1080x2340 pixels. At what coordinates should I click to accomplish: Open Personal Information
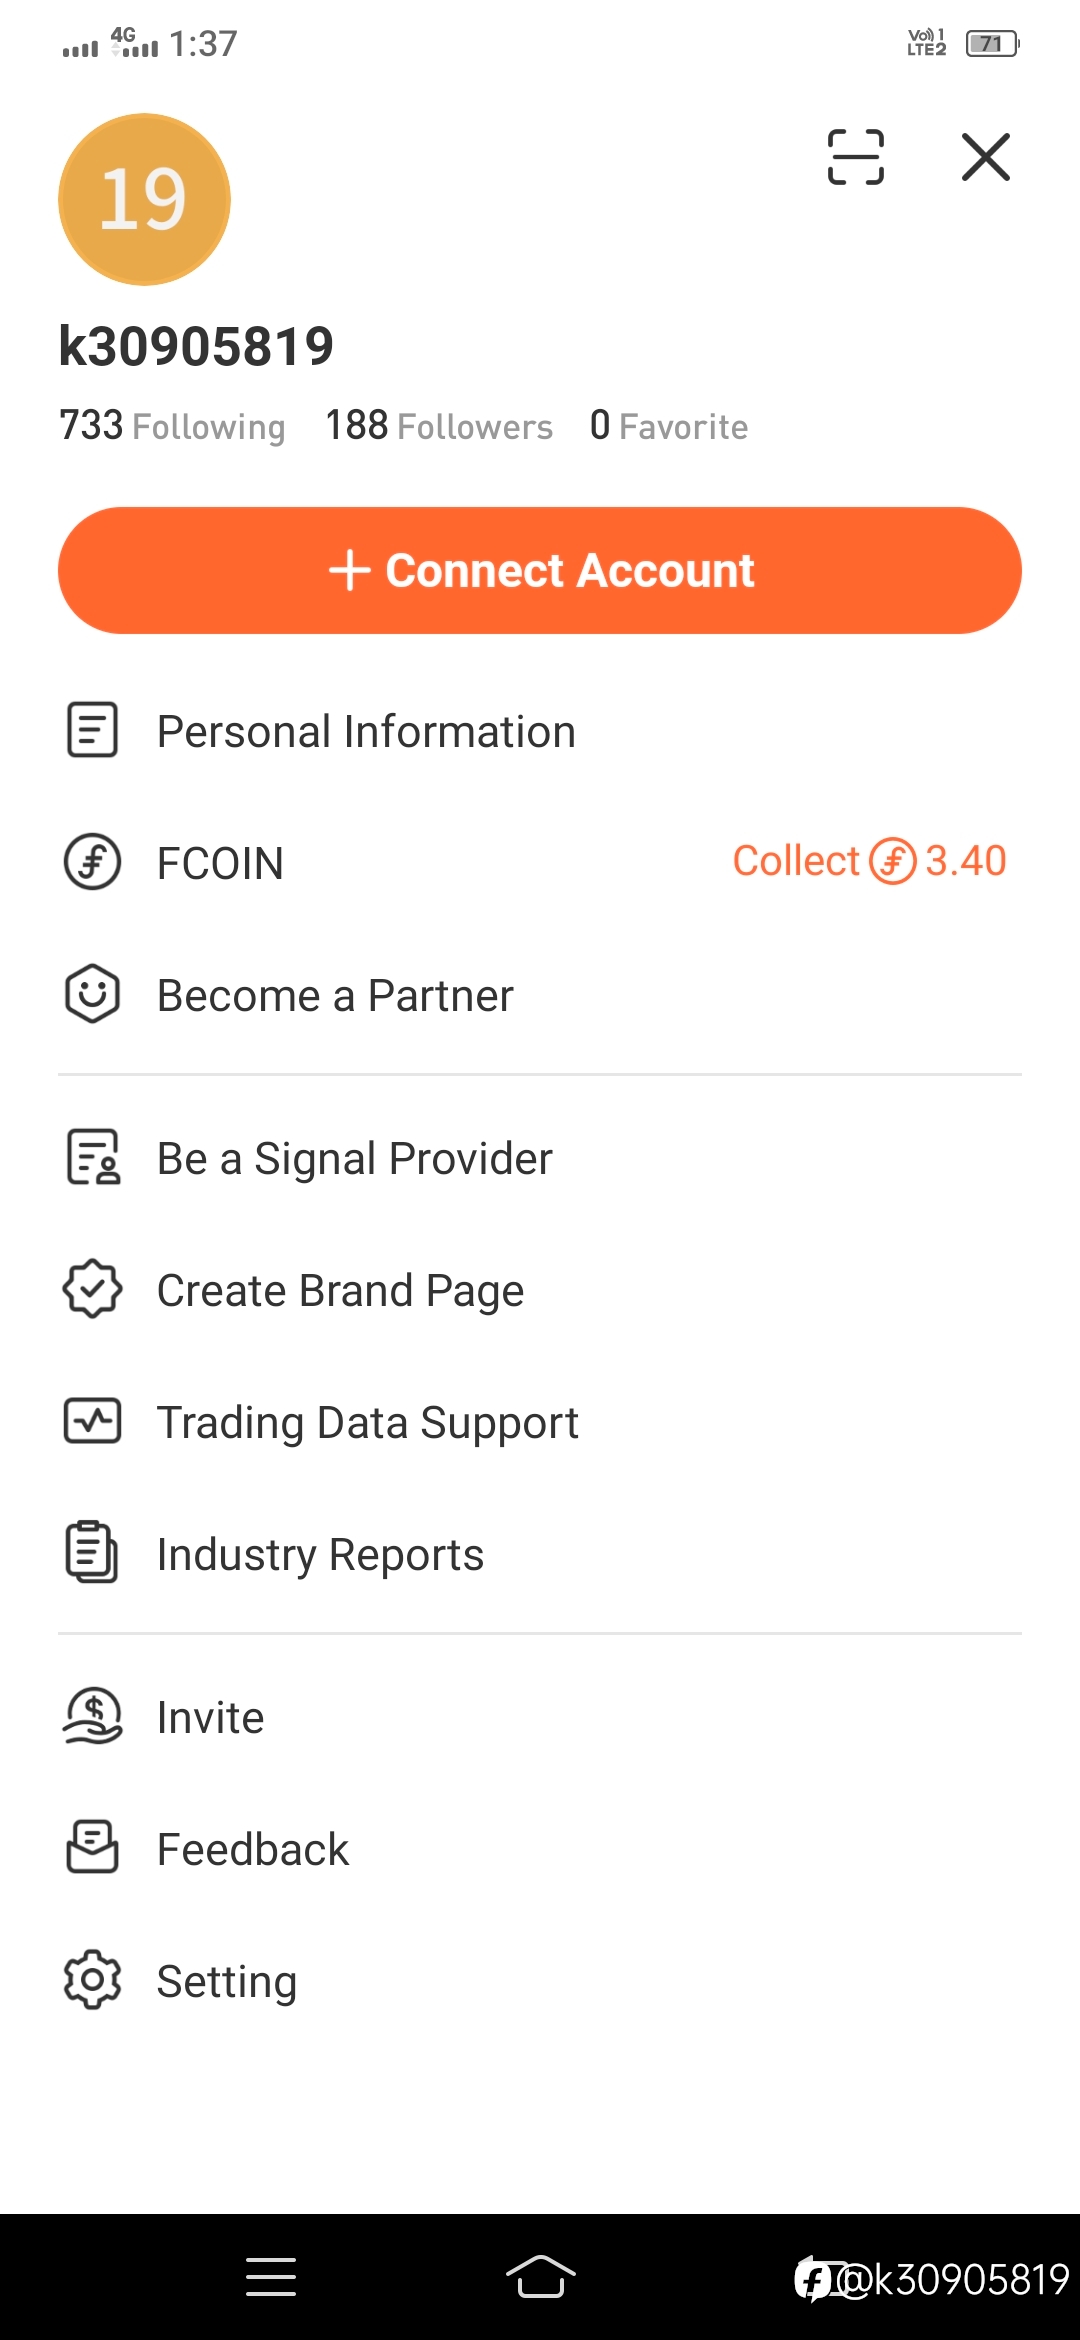(x=540, y=731)
